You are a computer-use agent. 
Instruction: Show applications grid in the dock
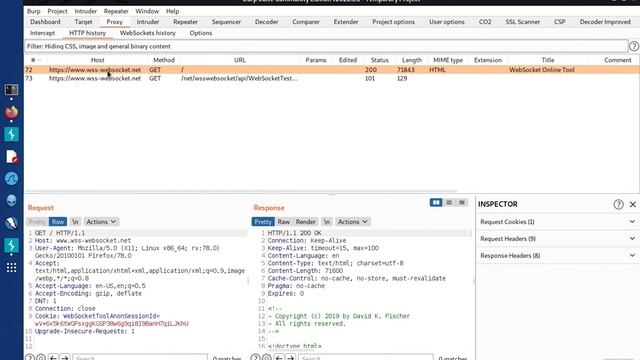[11, 267]
